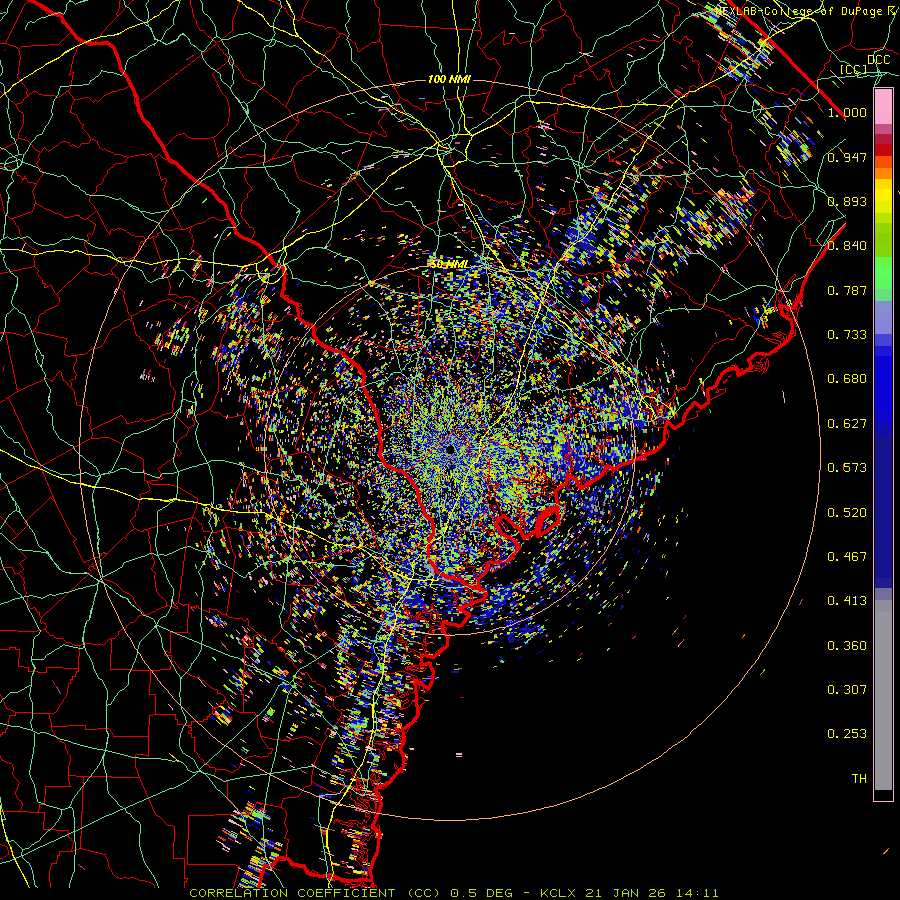The image size is (900, 900).
Task: Click the 0.360 legend value
Action: point(847,645)
